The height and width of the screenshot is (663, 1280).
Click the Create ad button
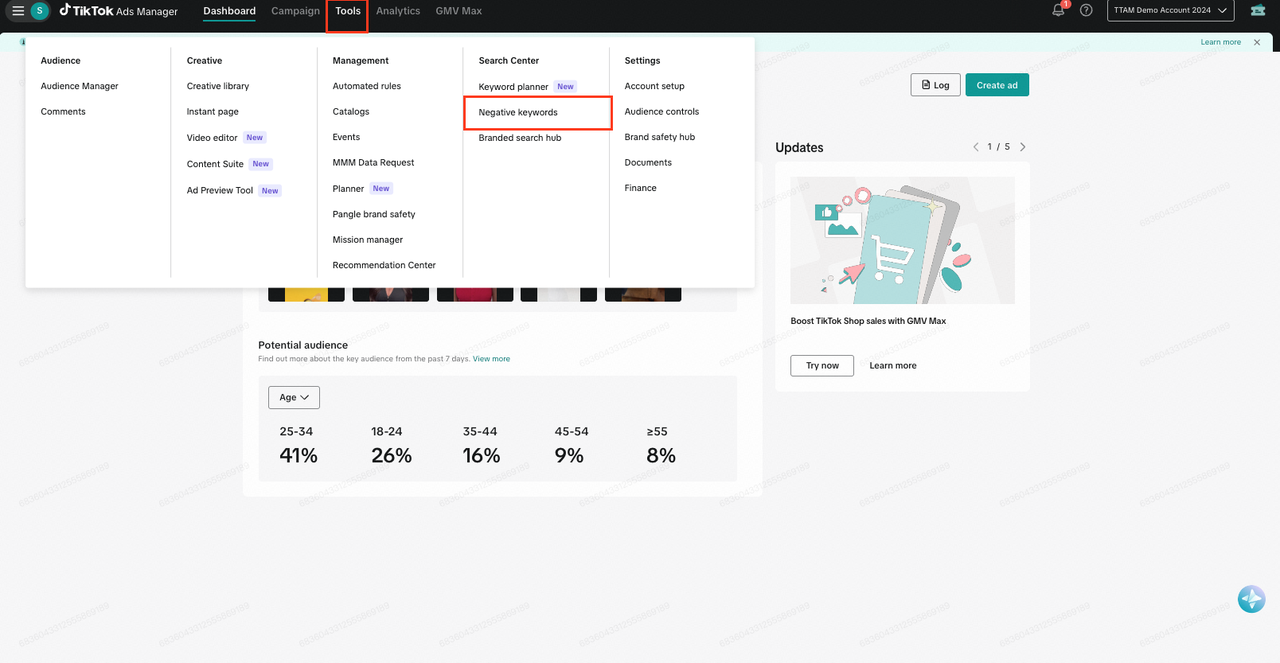point(996,85)
